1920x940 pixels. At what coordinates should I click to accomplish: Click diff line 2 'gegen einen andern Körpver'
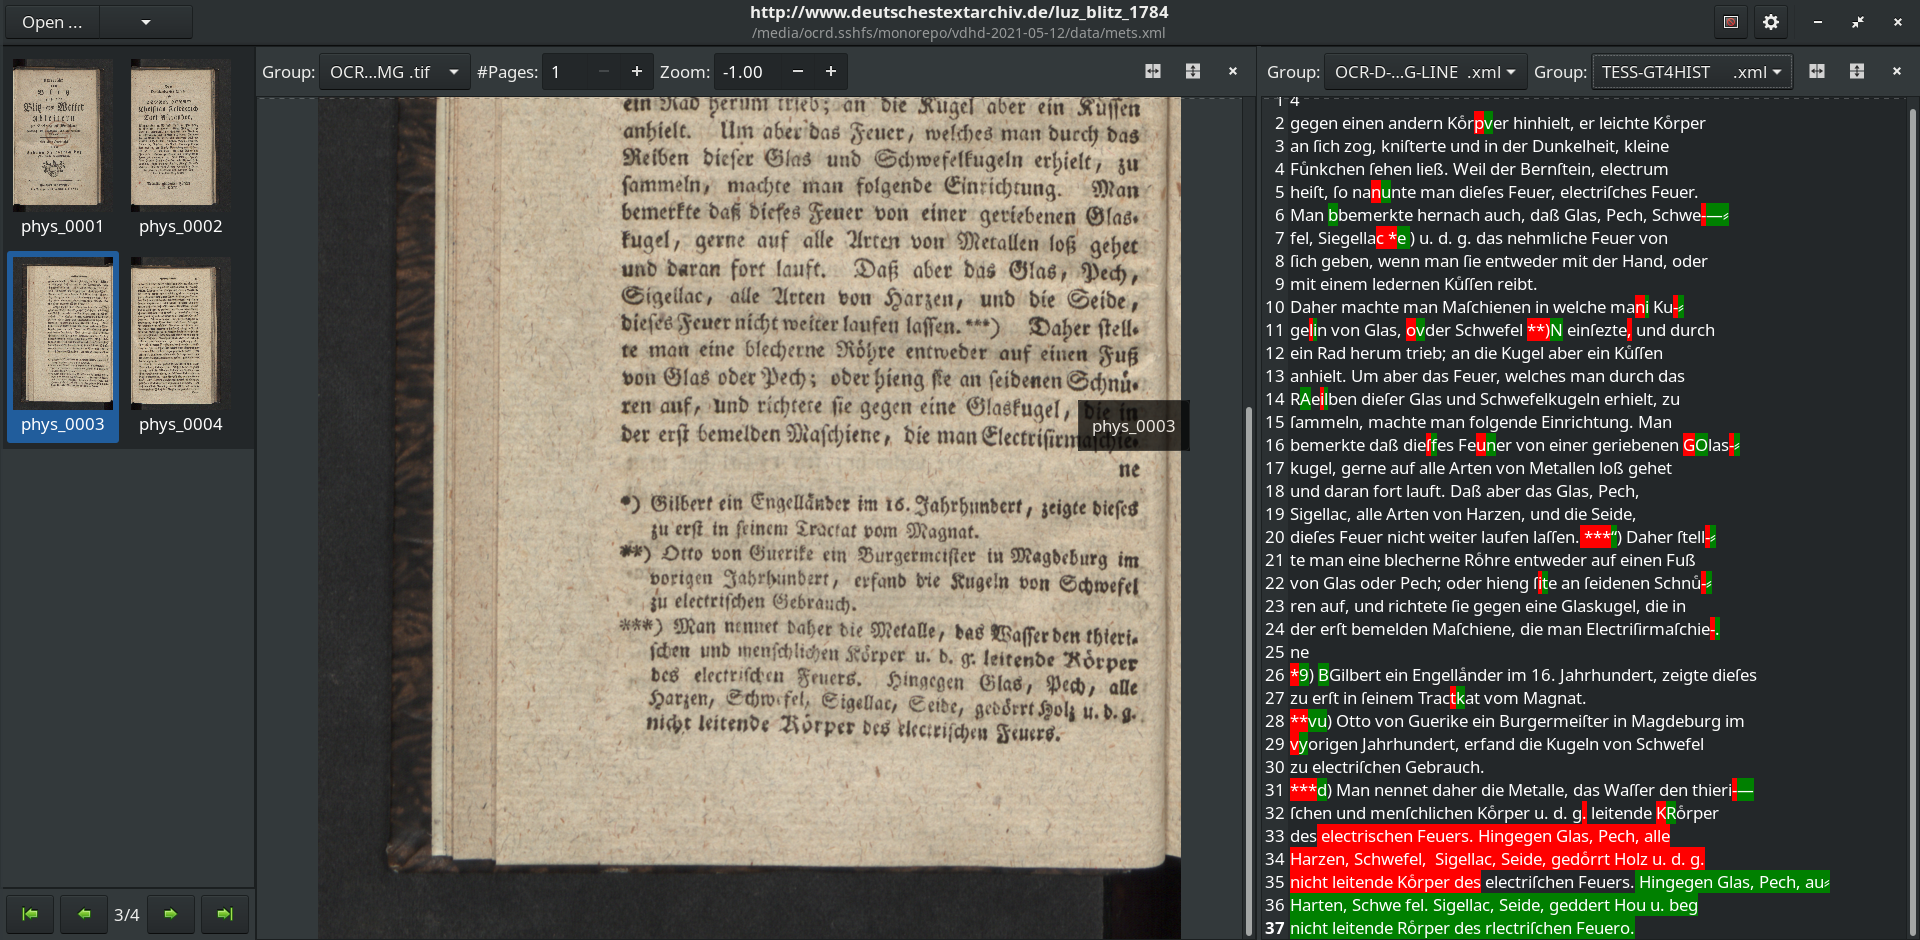(x=1496, y=123)
